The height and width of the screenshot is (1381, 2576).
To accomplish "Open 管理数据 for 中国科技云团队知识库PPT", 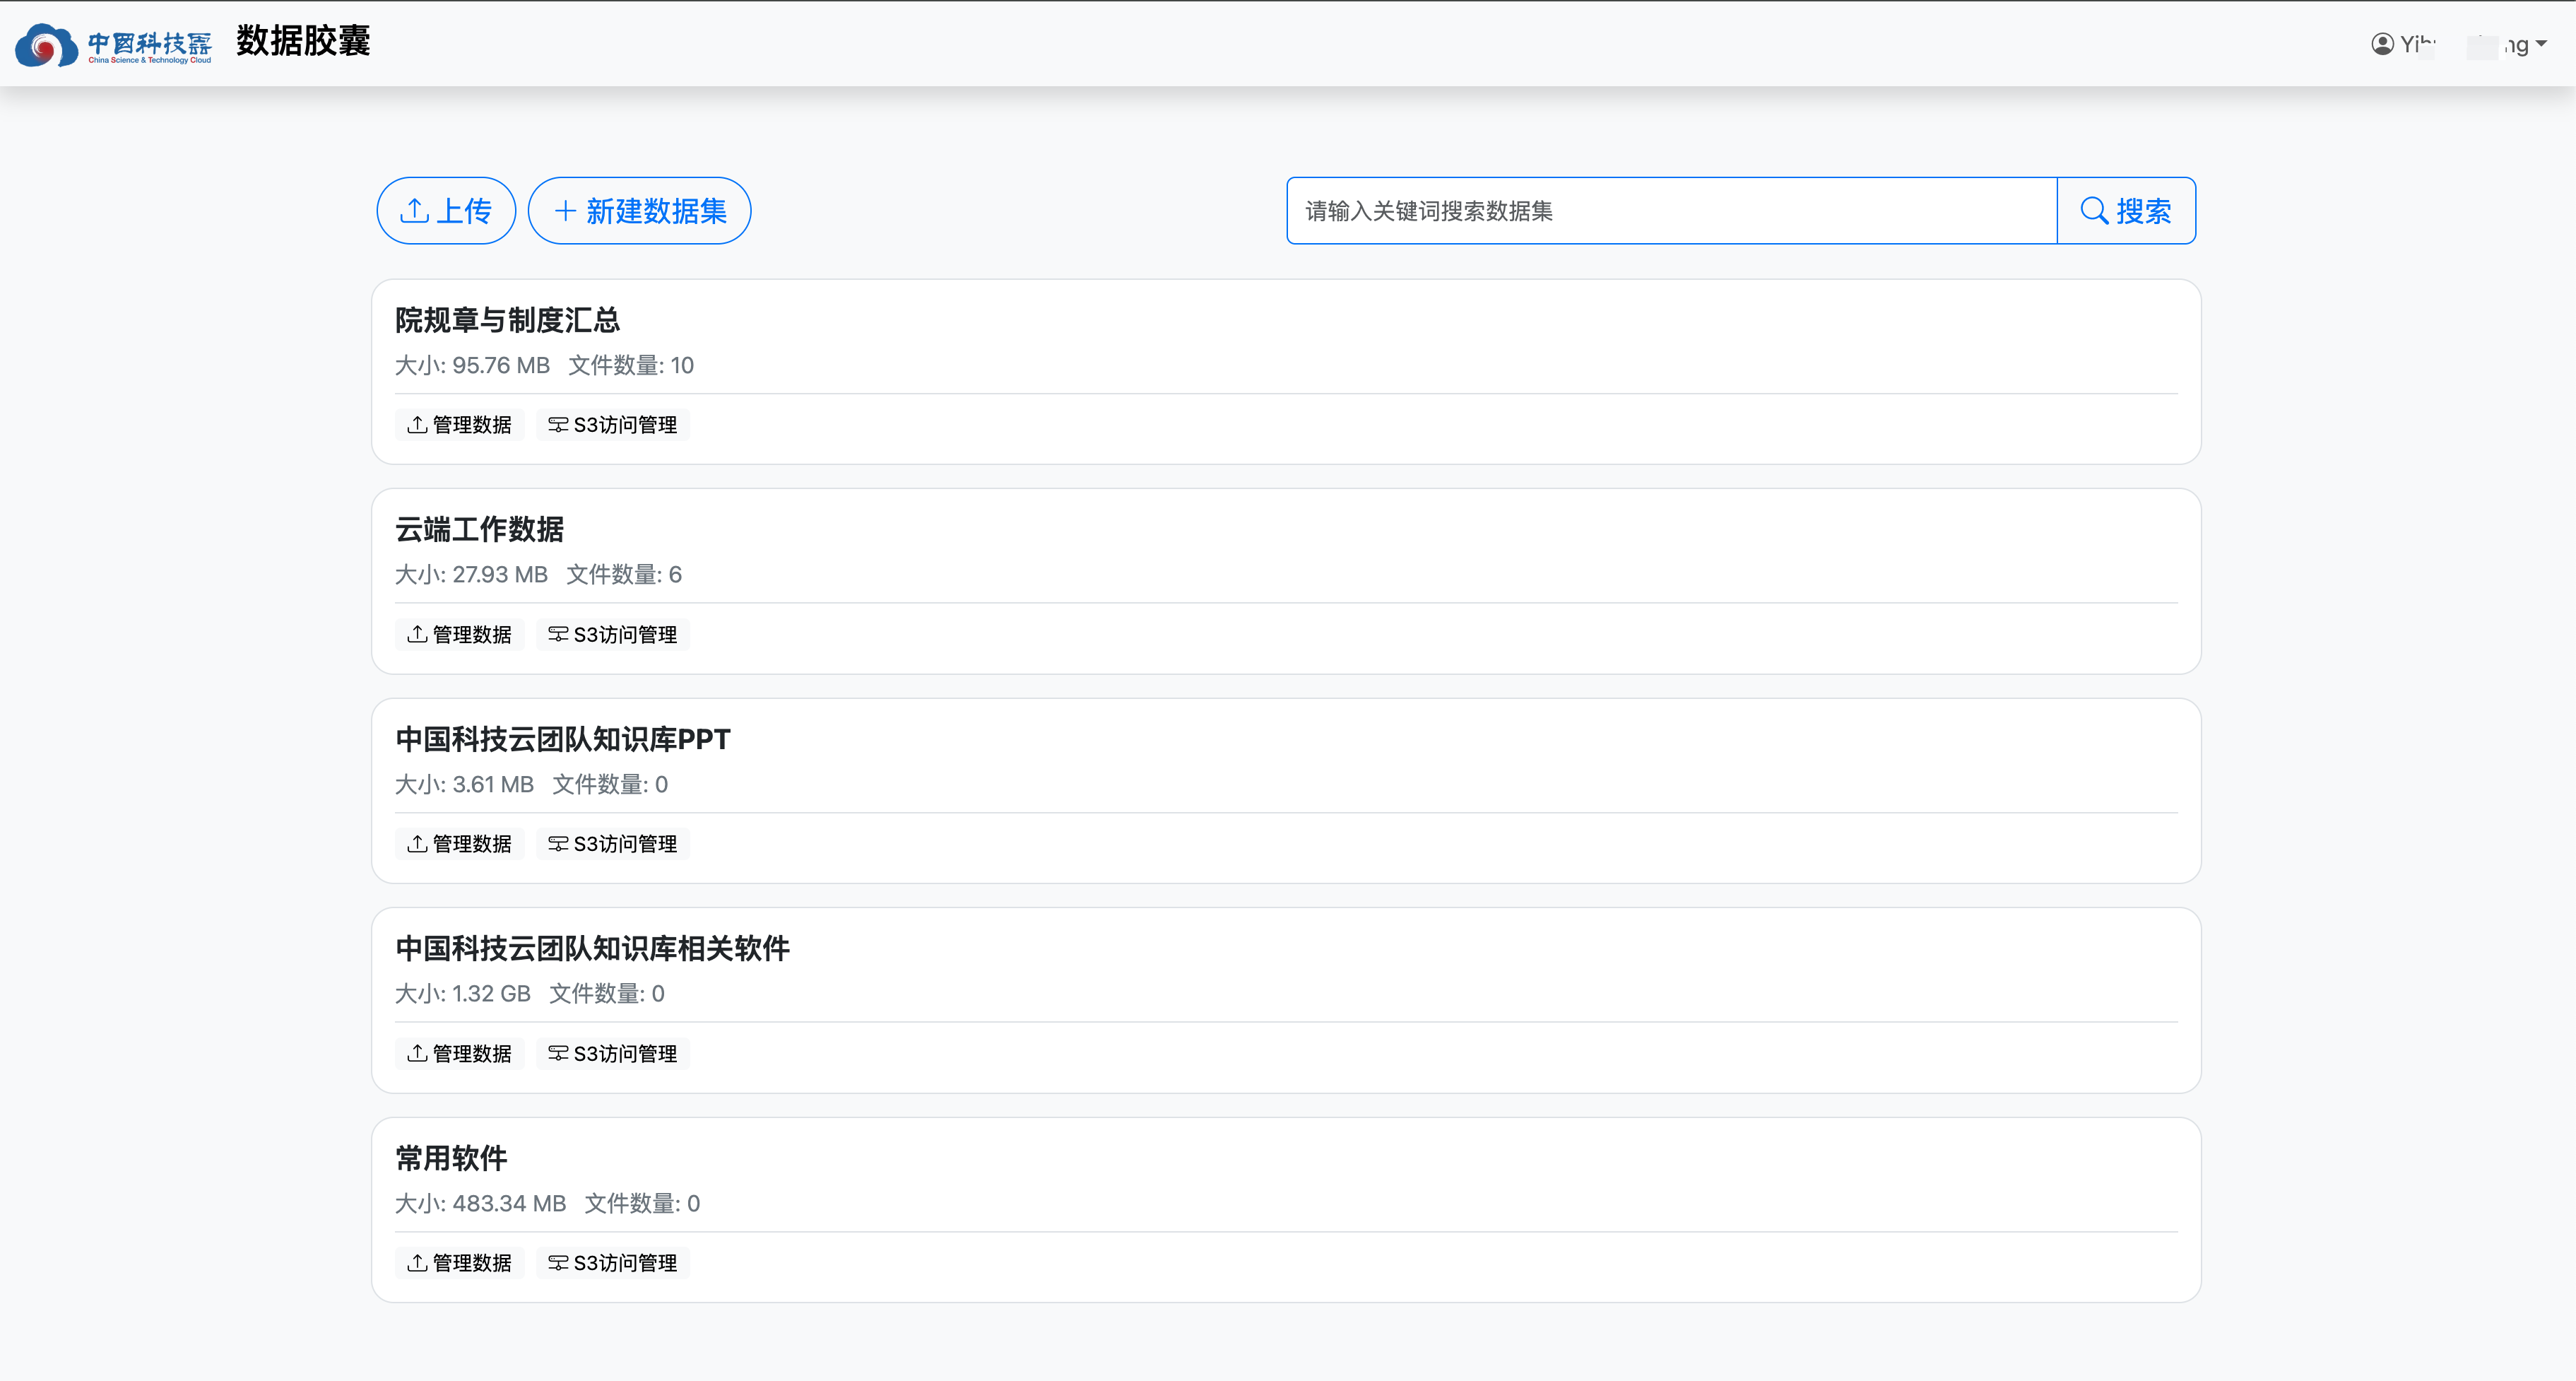I will [x=460, y=844].
